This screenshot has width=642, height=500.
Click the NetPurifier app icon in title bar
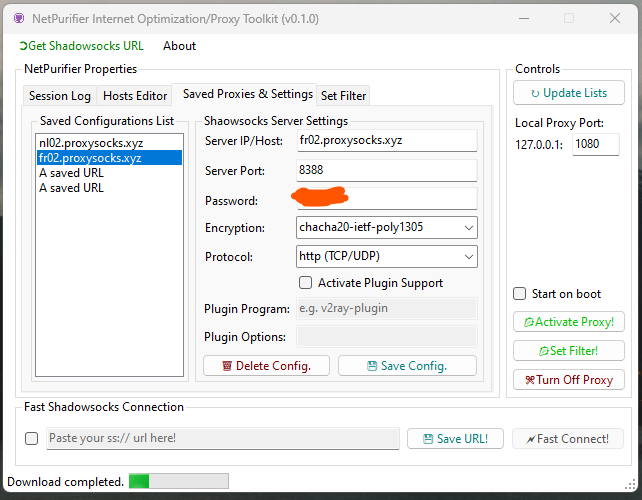(19, 18)
